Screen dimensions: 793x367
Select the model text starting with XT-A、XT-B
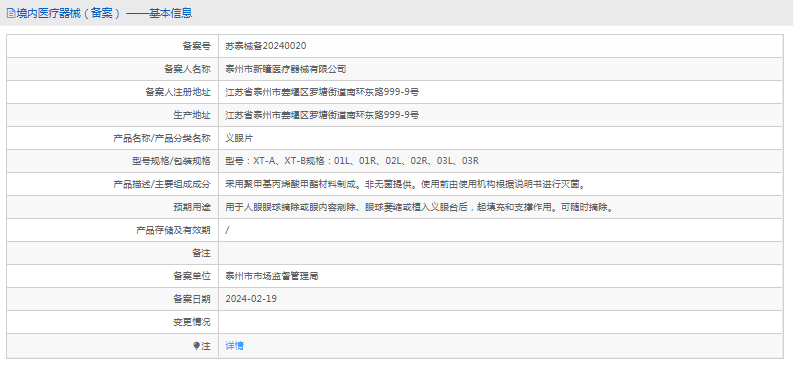[352, 161]
